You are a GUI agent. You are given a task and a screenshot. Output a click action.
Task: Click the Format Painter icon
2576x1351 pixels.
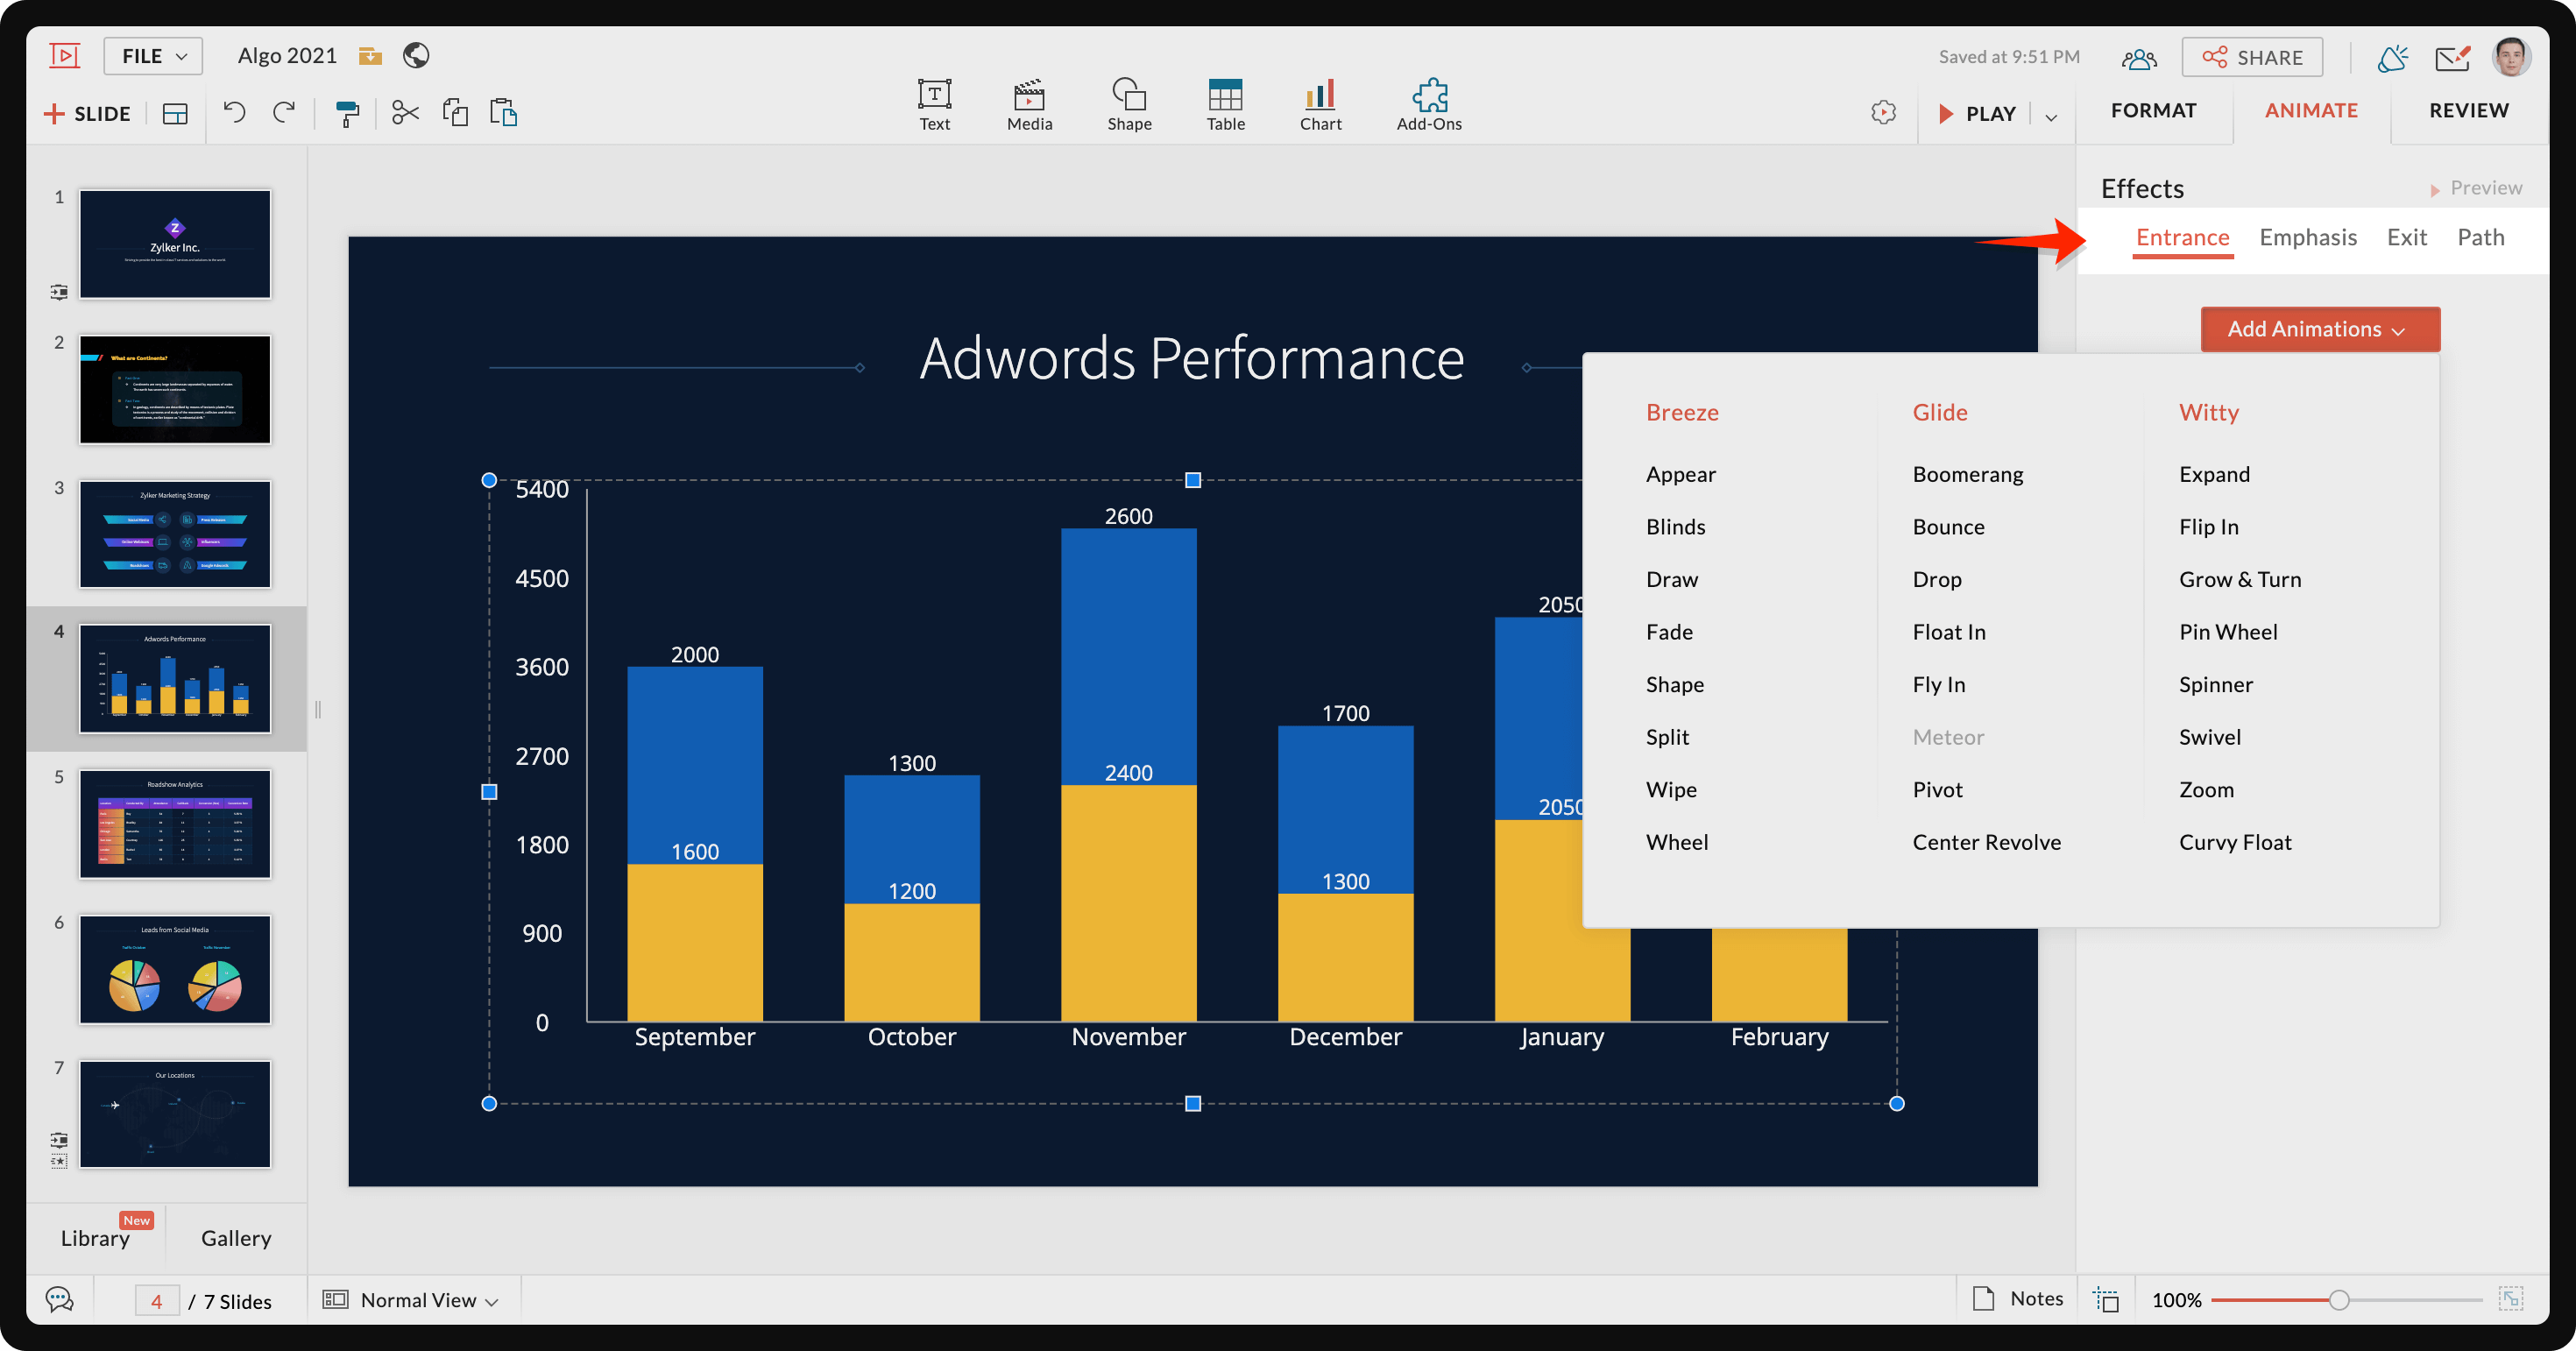click(x=346, y=113)
